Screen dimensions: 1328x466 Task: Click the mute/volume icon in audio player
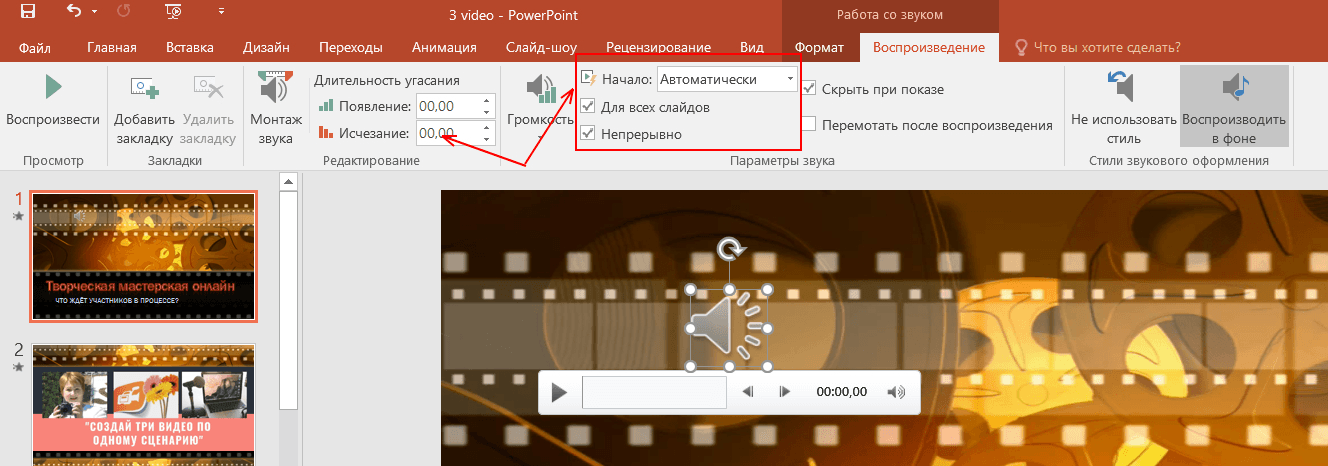(896, 392)
